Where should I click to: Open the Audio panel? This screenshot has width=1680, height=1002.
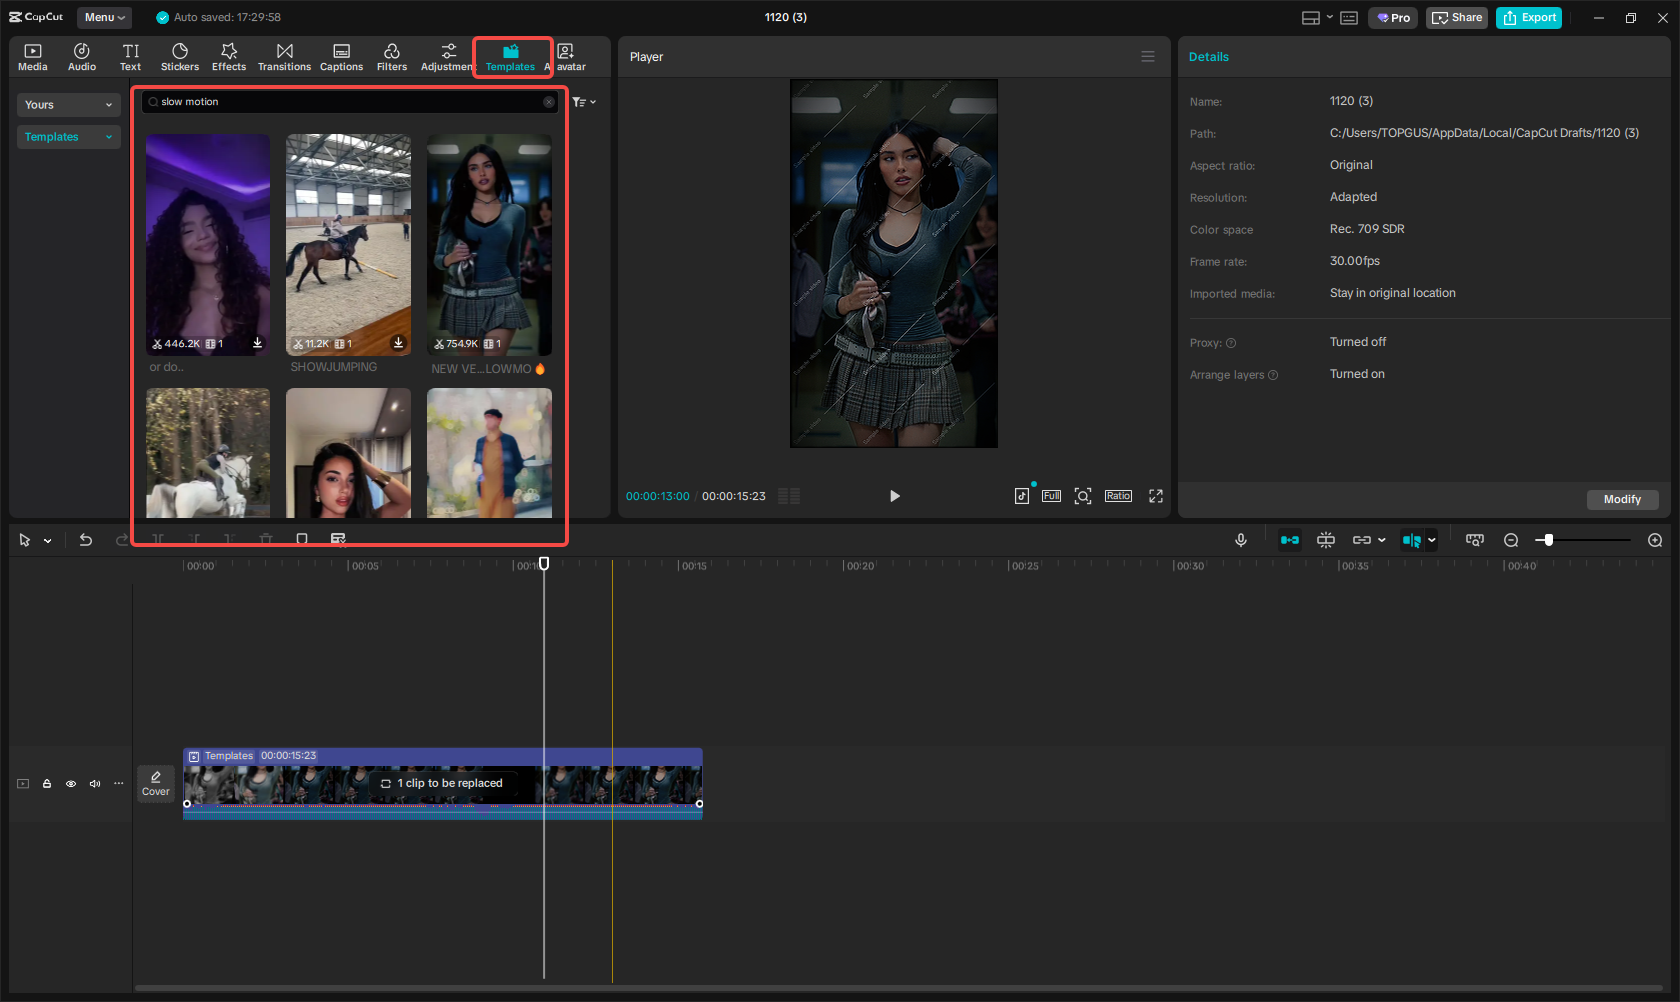click(x=81, y=56)
